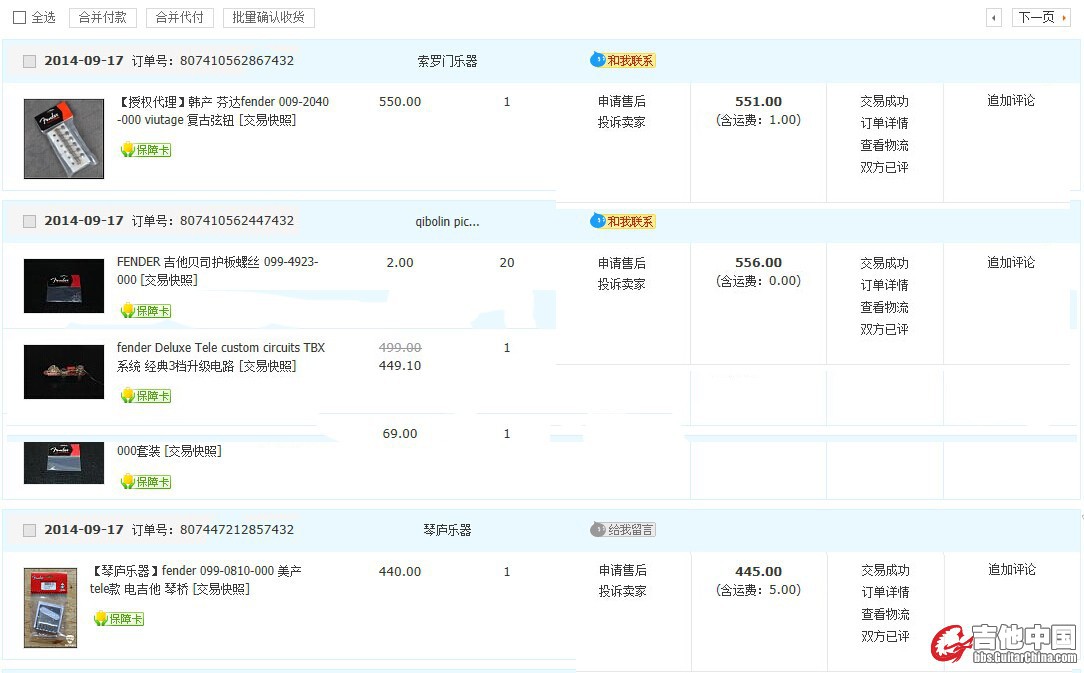Select order 807410562867432 checkbox
The width and height of the screenshot is (1084, 673).
point(29,61)
